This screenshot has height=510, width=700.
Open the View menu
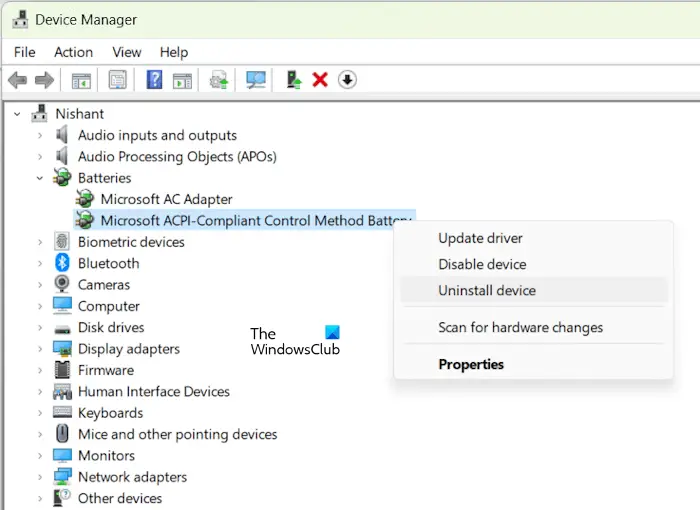[x=127, y=52]
